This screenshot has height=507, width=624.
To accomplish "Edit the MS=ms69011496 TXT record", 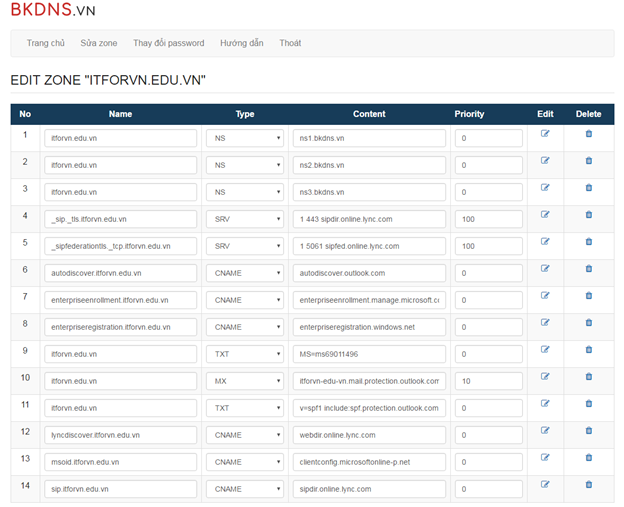I will point(545,349).
